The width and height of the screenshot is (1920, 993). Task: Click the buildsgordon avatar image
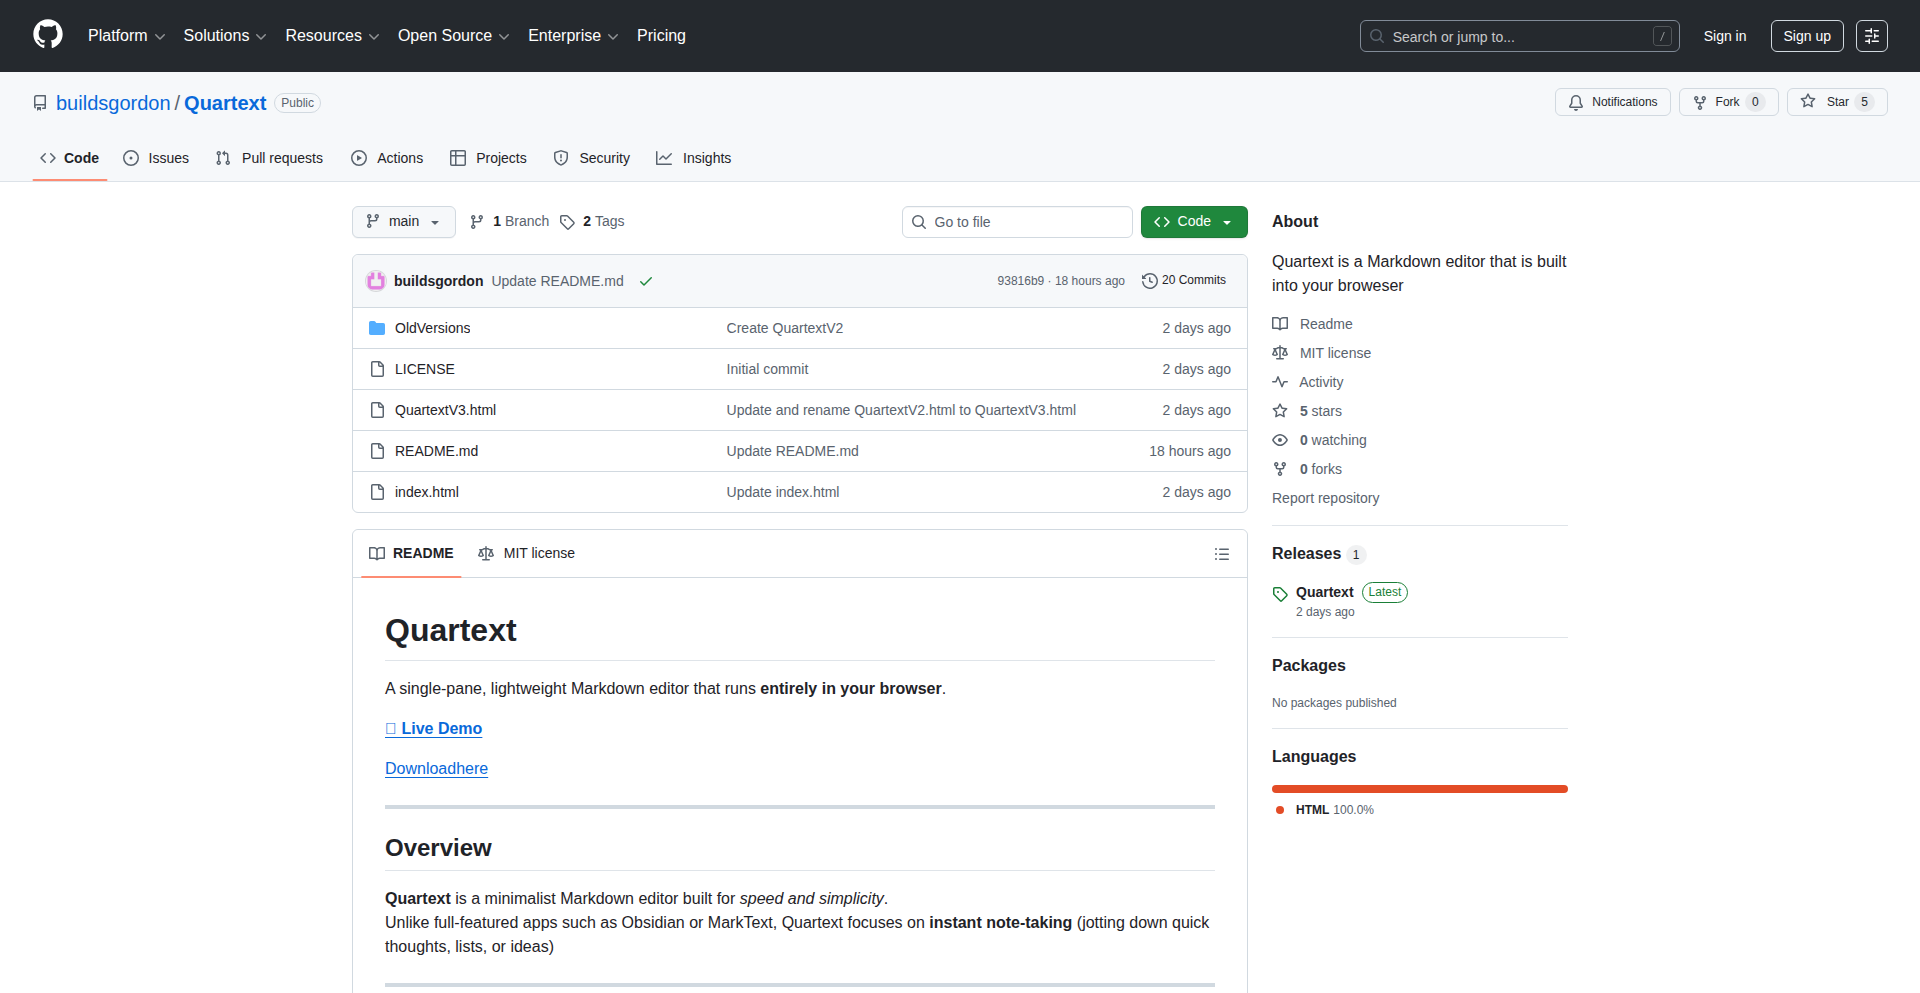point(376,281)
